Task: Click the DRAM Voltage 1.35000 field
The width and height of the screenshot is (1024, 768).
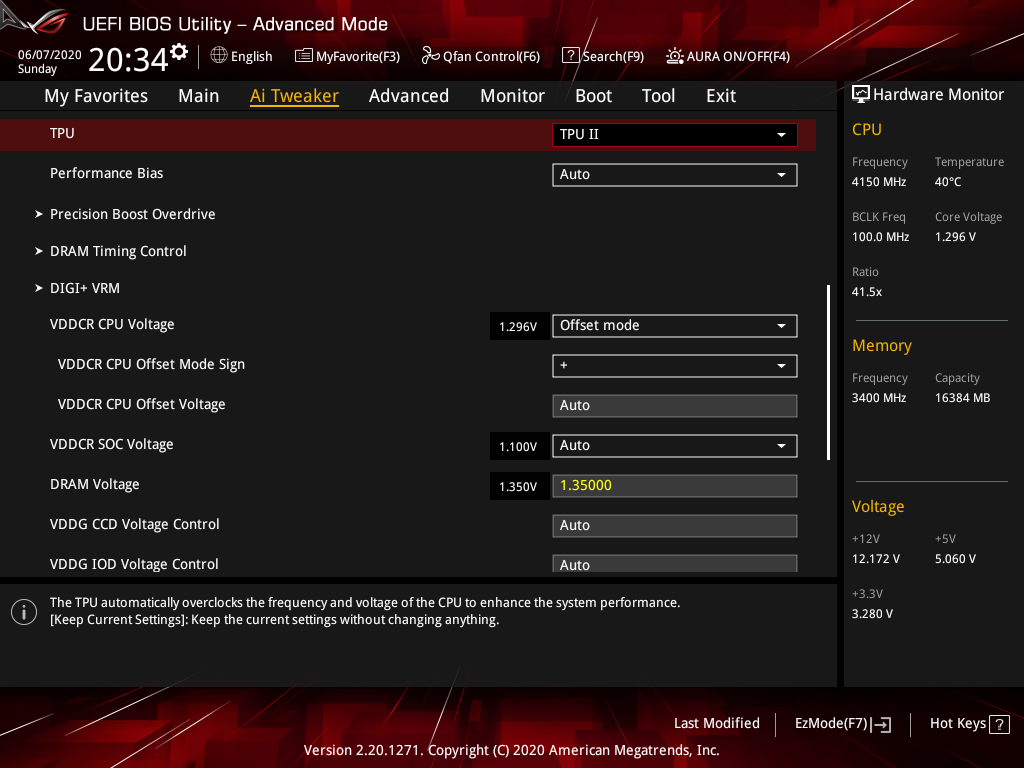Action: 675,486
